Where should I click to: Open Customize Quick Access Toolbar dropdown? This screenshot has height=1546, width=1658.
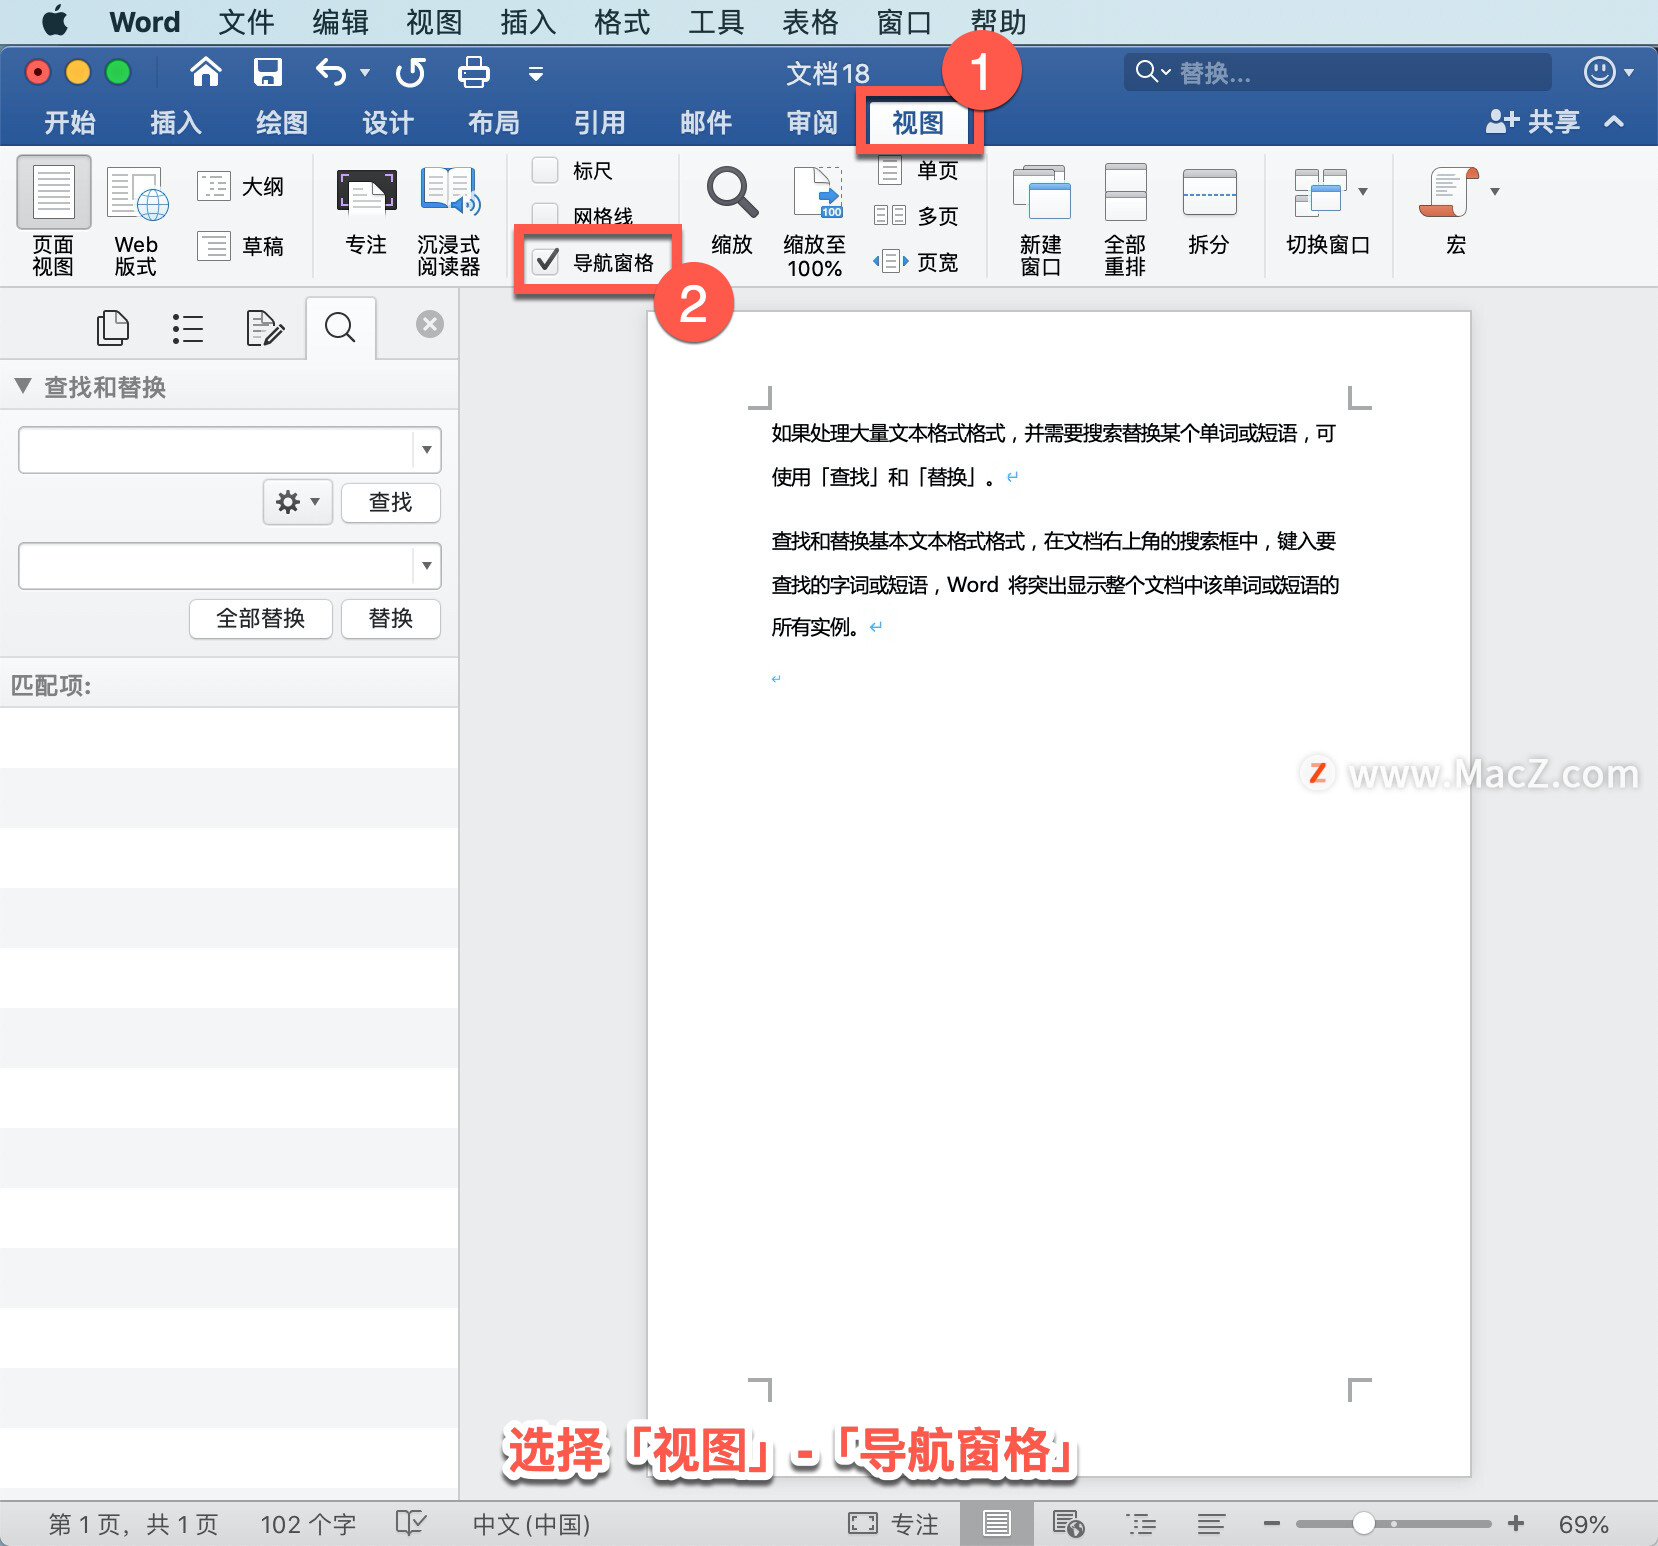point(536,73)
